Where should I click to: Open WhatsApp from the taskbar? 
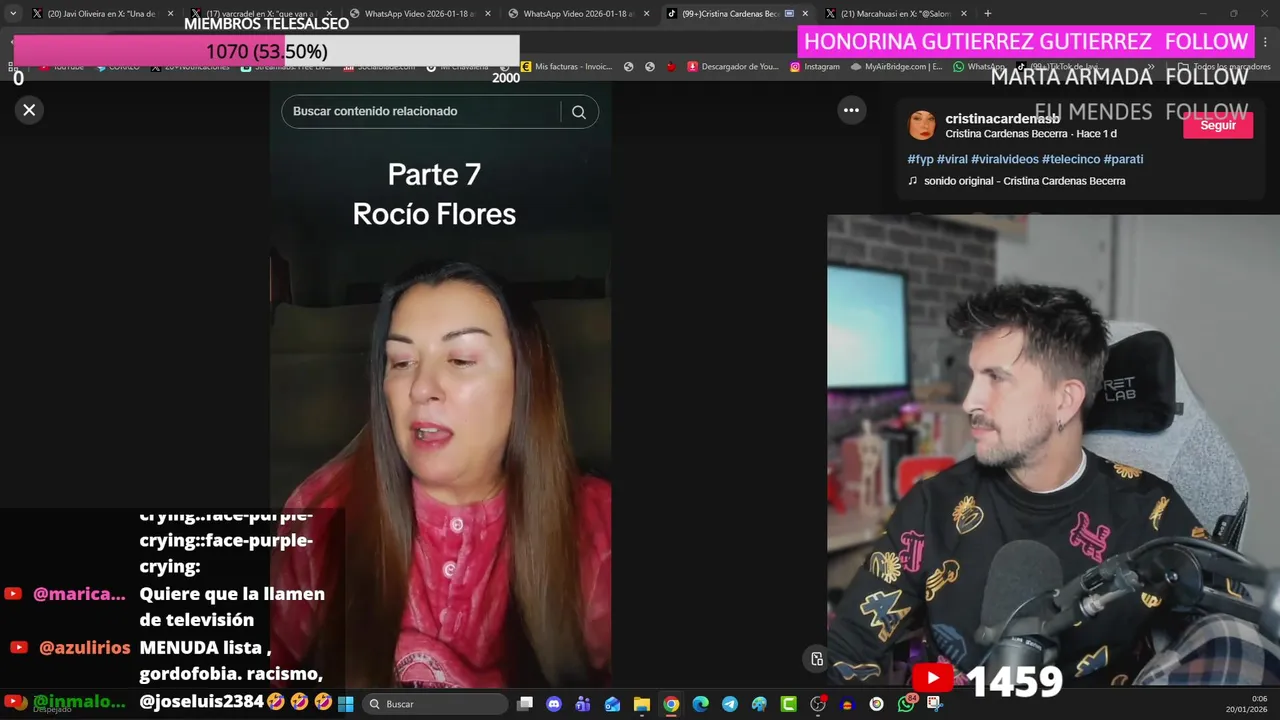[906, 704]
